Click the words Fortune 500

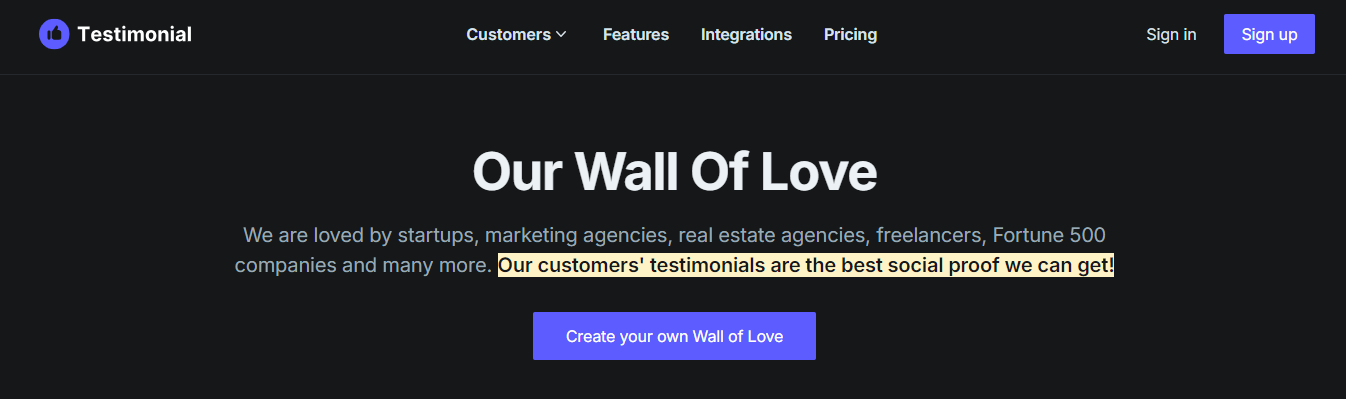pos(1049,236)
